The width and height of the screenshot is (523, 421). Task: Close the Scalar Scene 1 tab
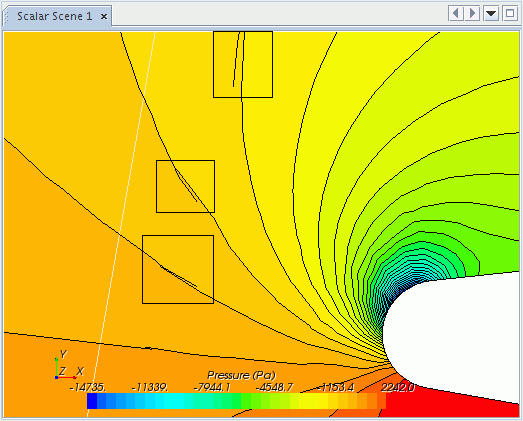click(104, 16)
